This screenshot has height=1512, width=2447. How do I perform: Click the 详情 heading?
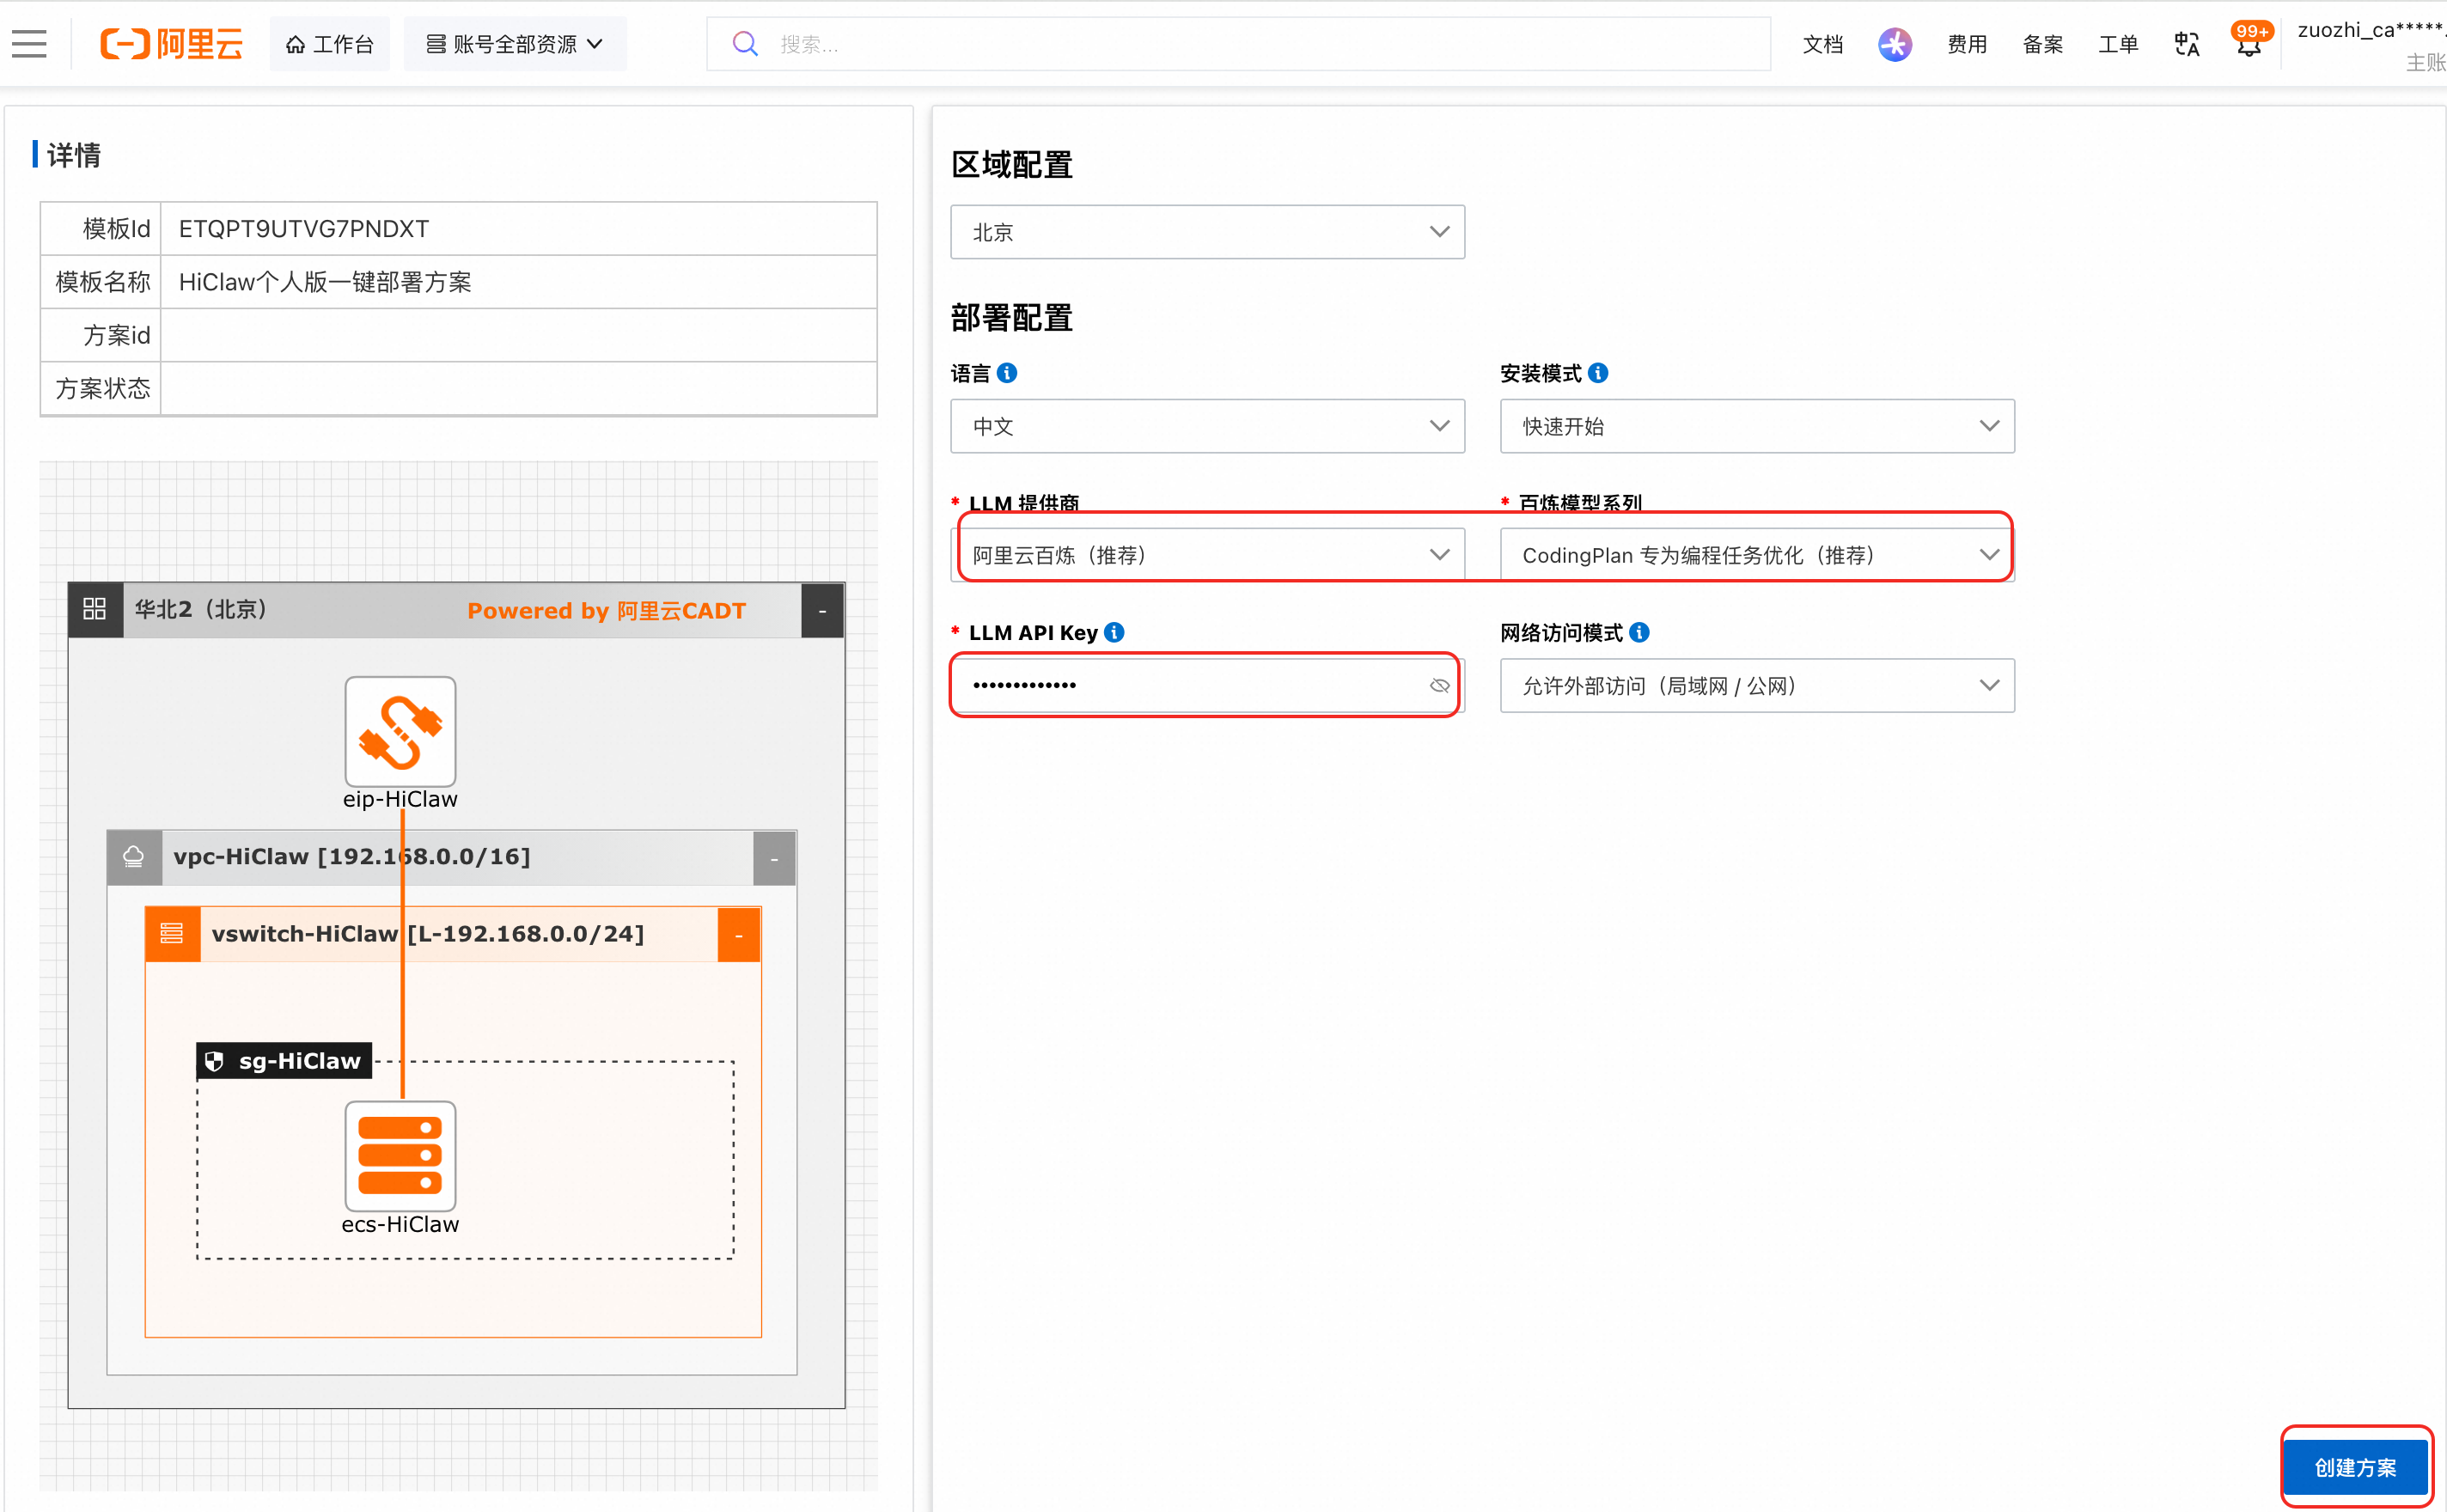click(73, 155)
